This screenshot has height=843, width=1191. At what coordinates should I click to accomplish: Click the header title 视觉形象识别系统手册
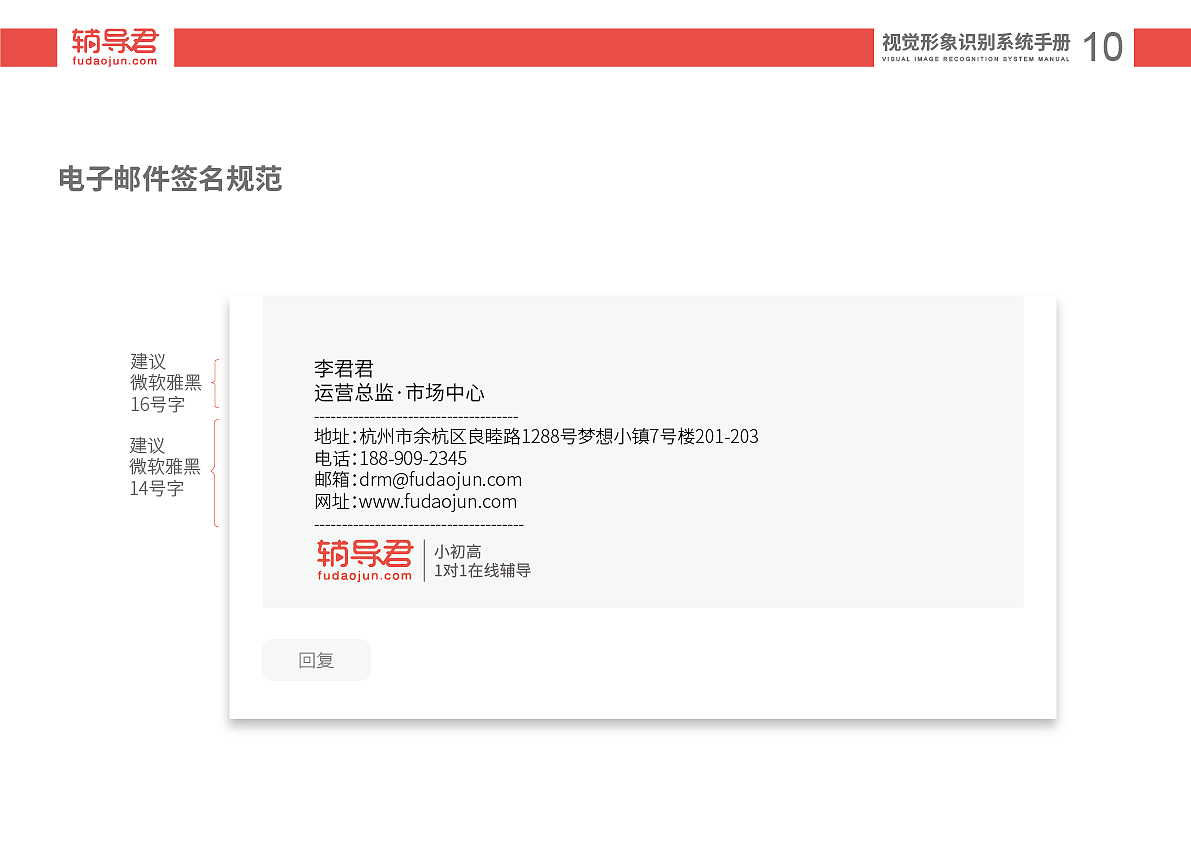click(x=976, y=42)
